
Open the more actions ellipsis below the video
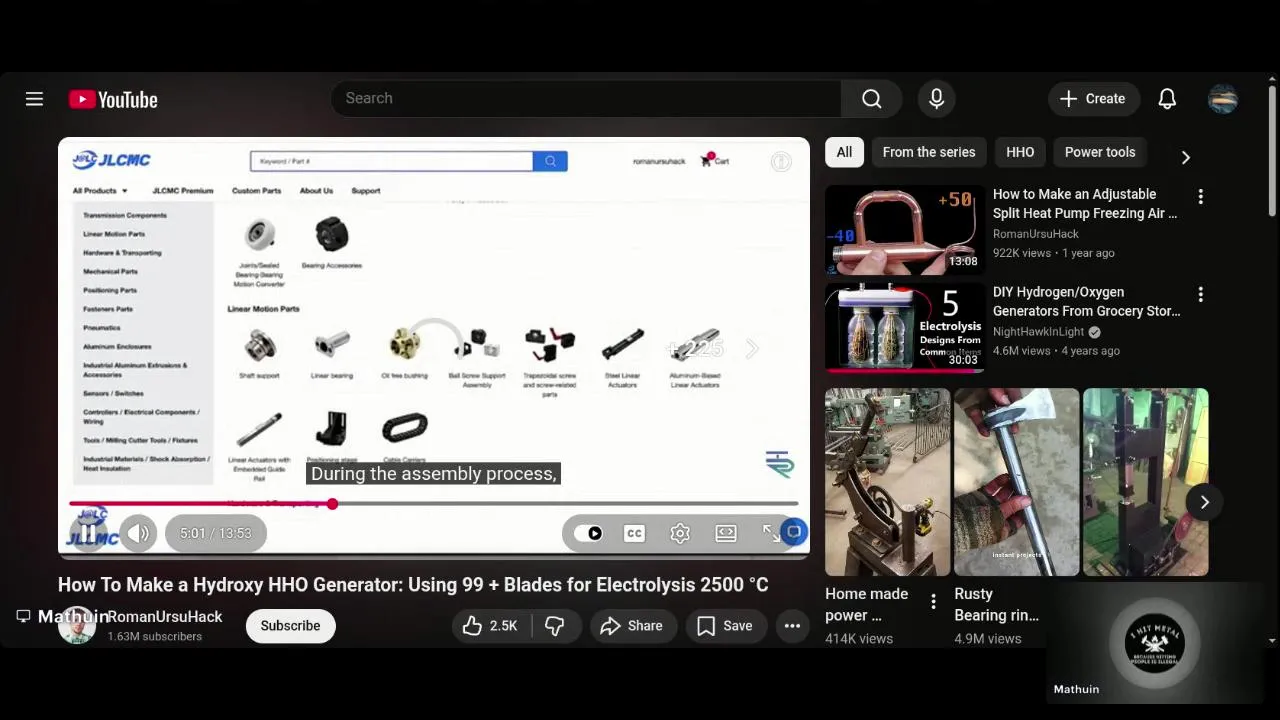tap(792, 626)
